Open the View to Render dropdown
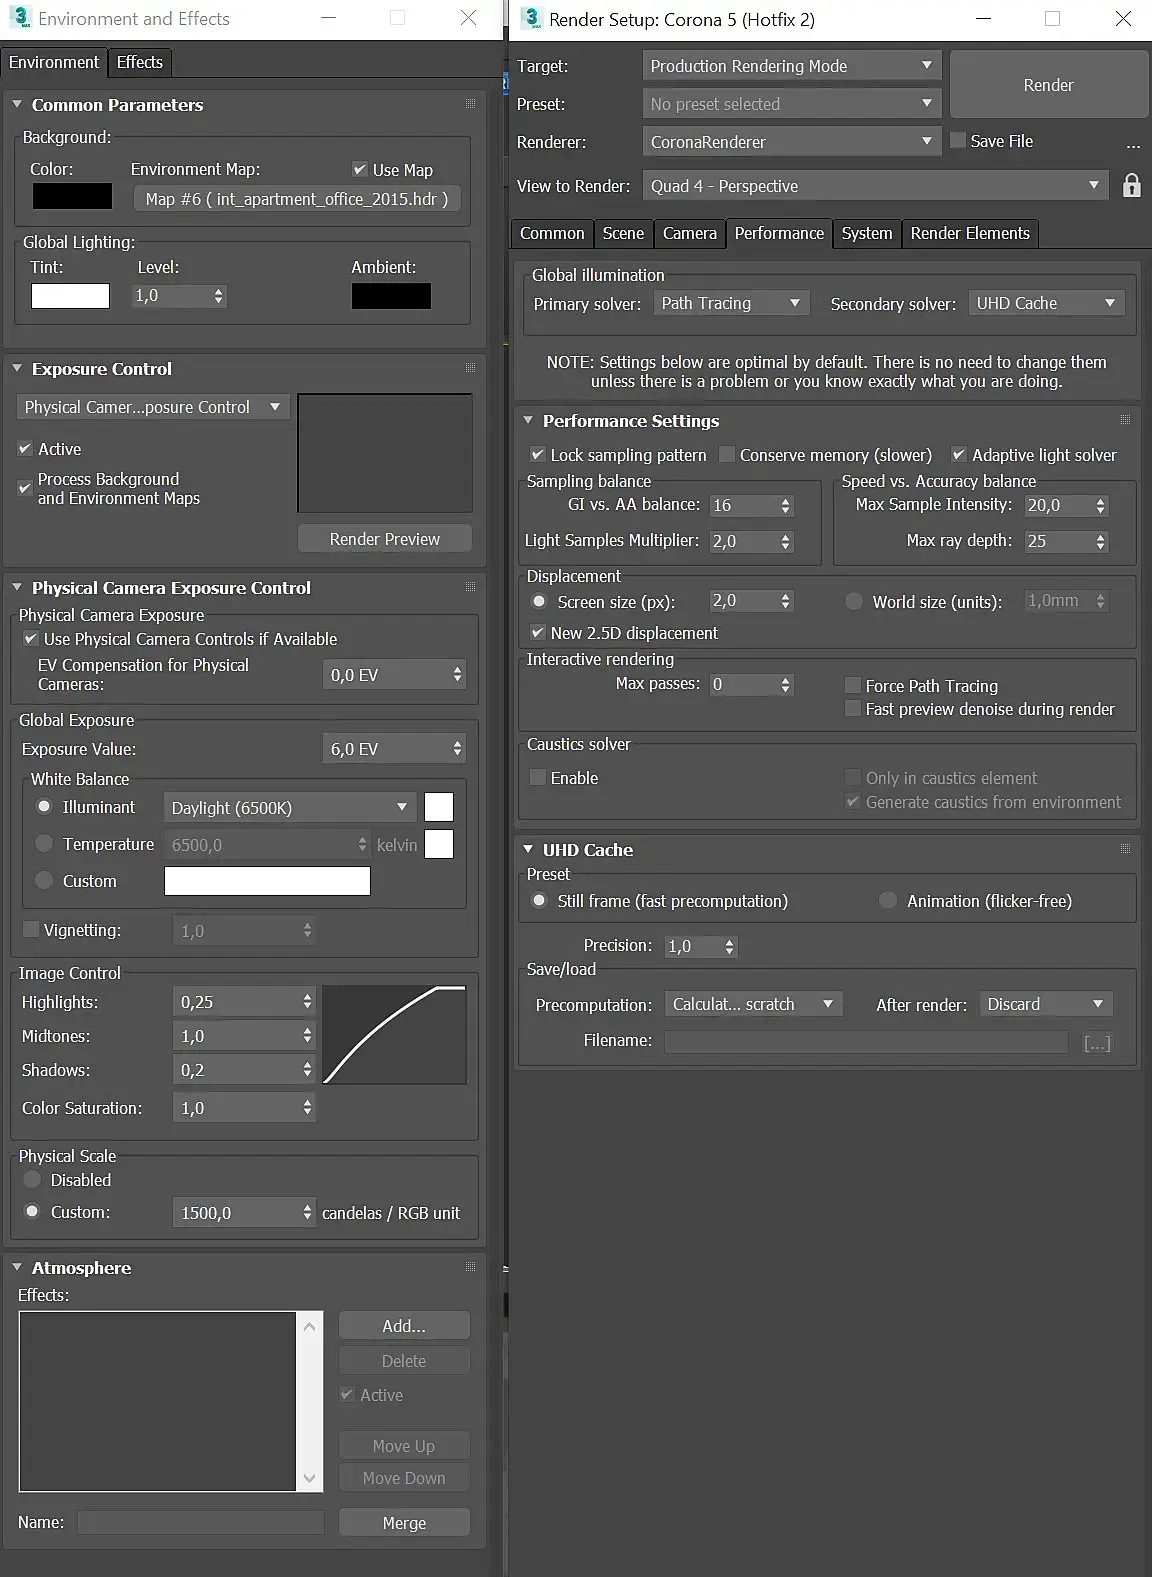Image resolution: width=1152 pixels, height=1577 pixels. [x=875, y=186]
